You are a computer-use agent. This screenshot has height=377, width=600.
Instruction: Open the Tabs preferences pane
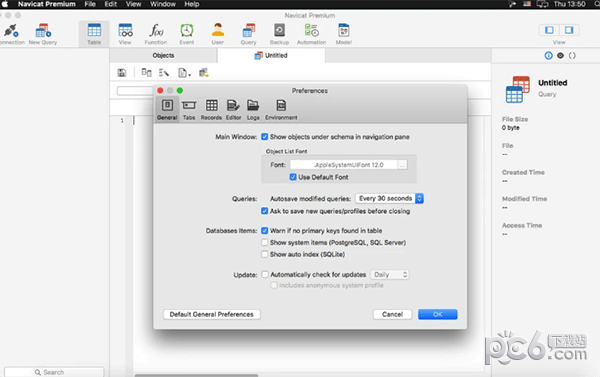click(189, 110)
